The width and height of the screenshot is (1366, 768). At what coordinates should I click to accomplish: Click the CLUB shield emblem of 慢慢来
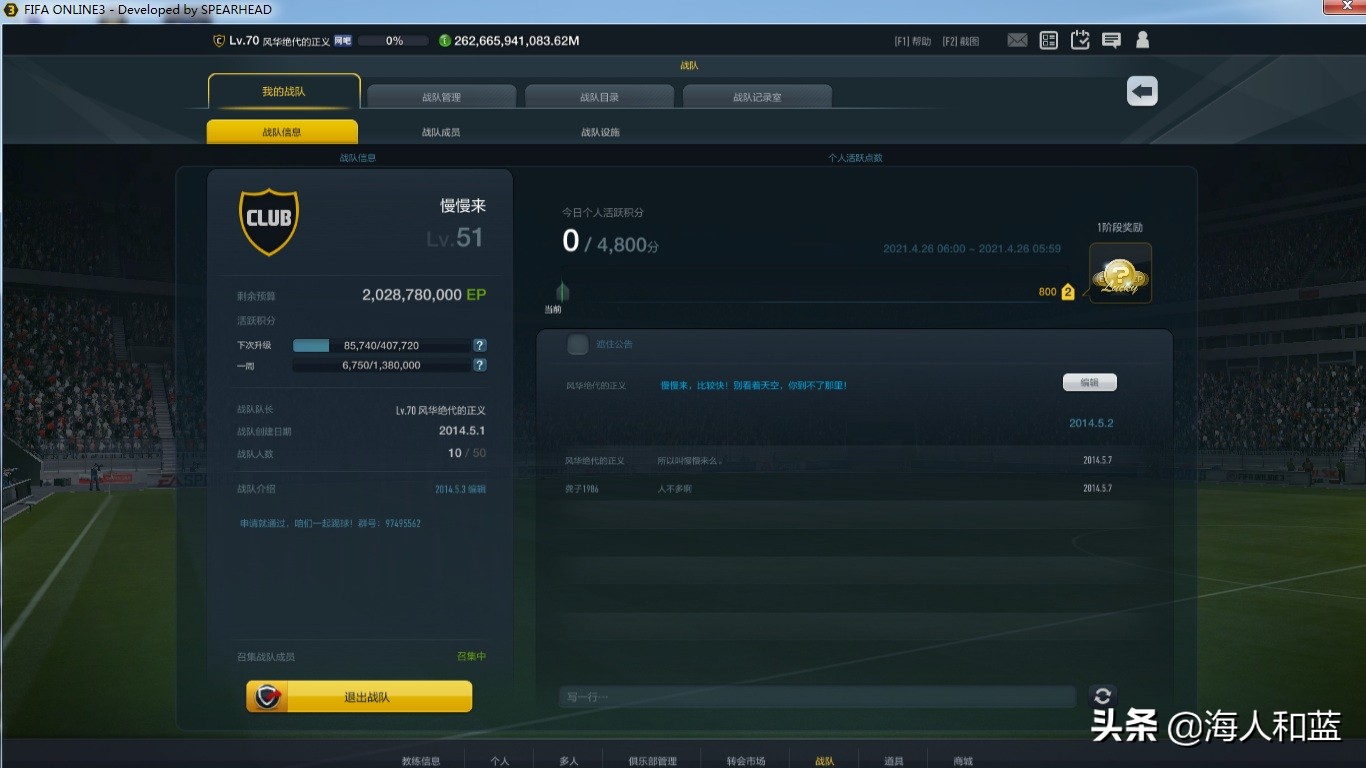click(268, 221)
